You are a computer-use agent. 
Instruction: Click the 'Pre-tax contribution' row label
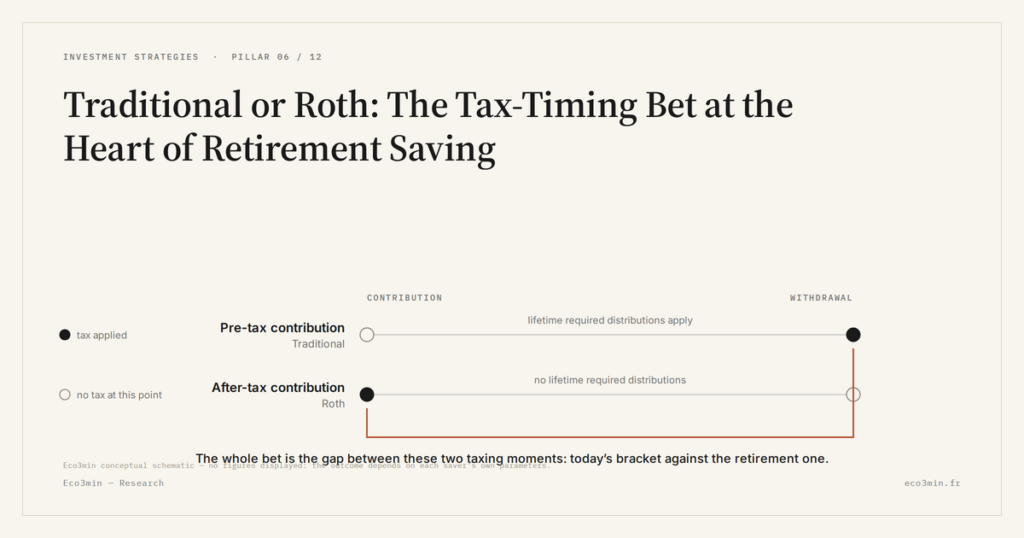282,328
